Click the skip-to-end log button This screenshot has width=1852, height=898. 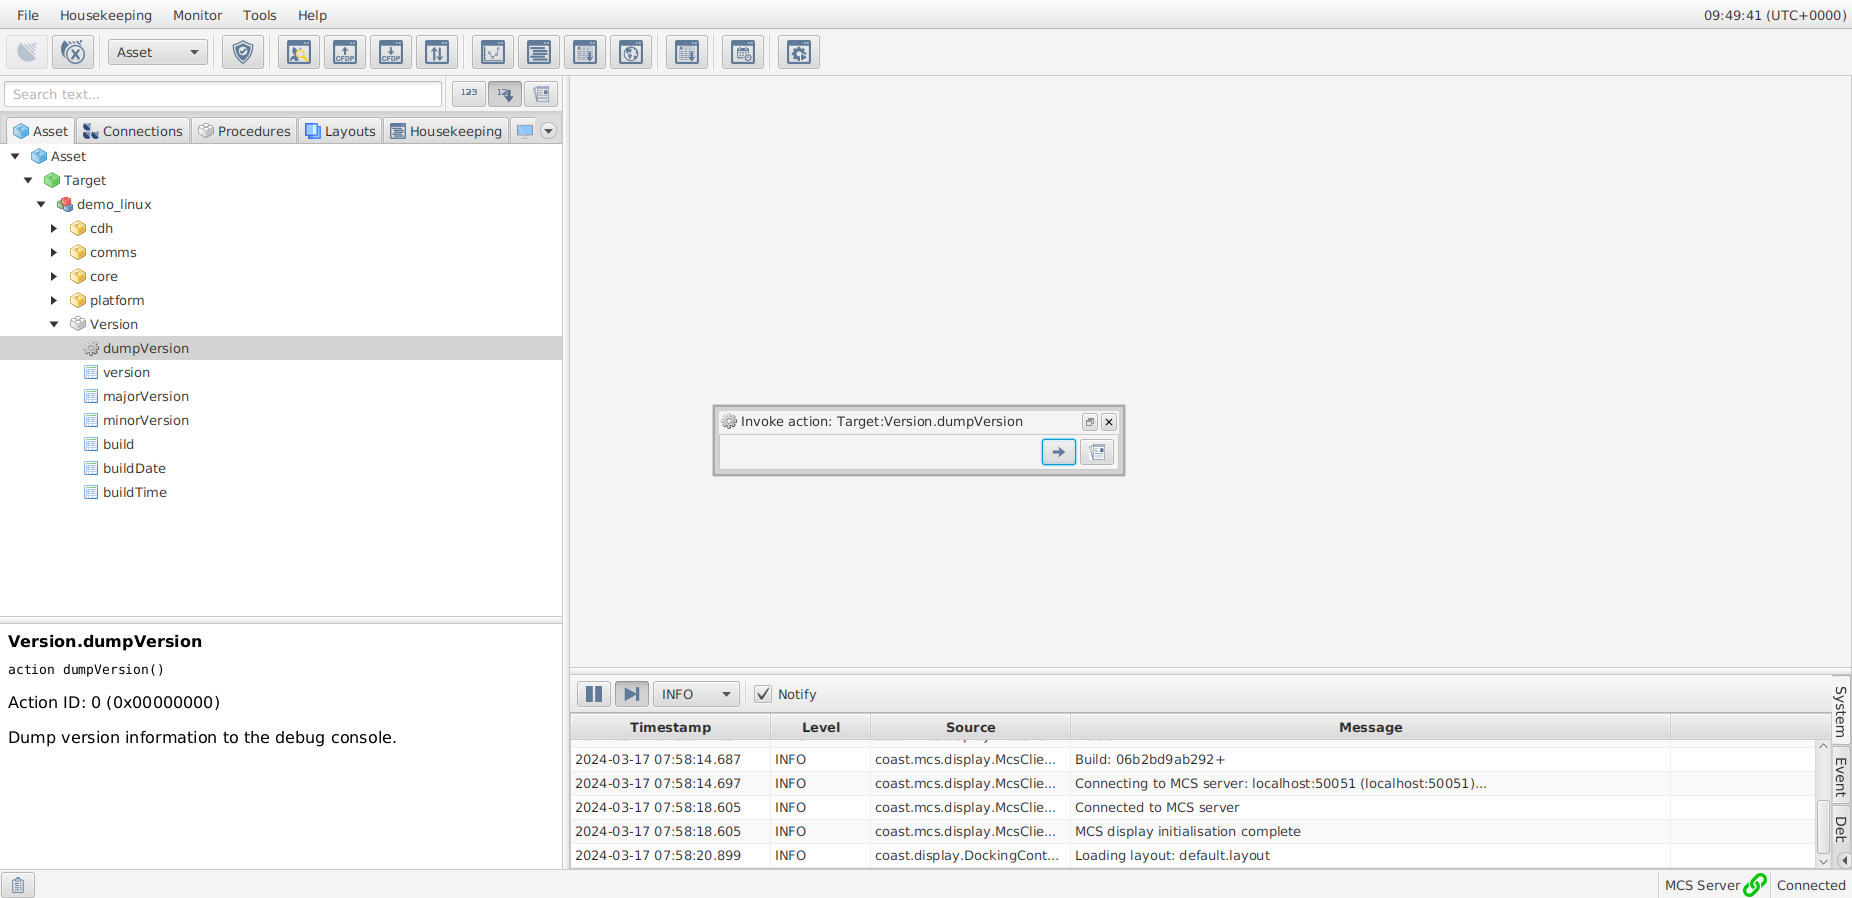point(632,694)
